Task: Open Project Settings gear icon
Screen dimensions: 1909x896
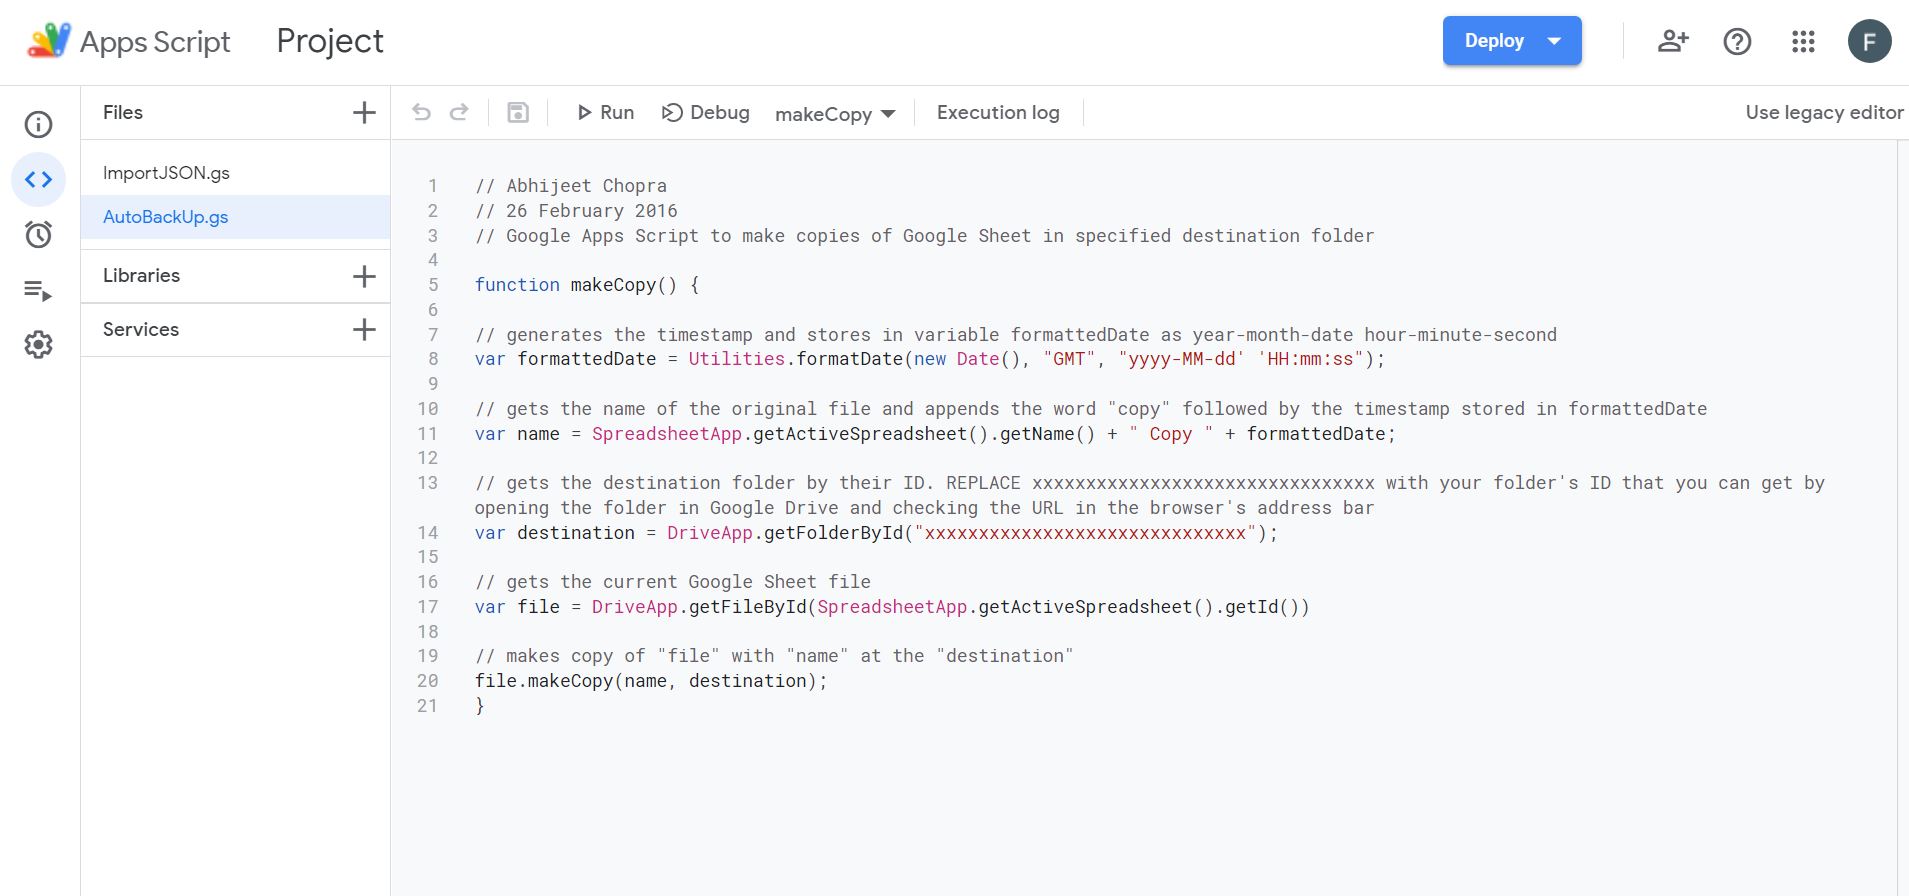Action: tap(38, 345)
